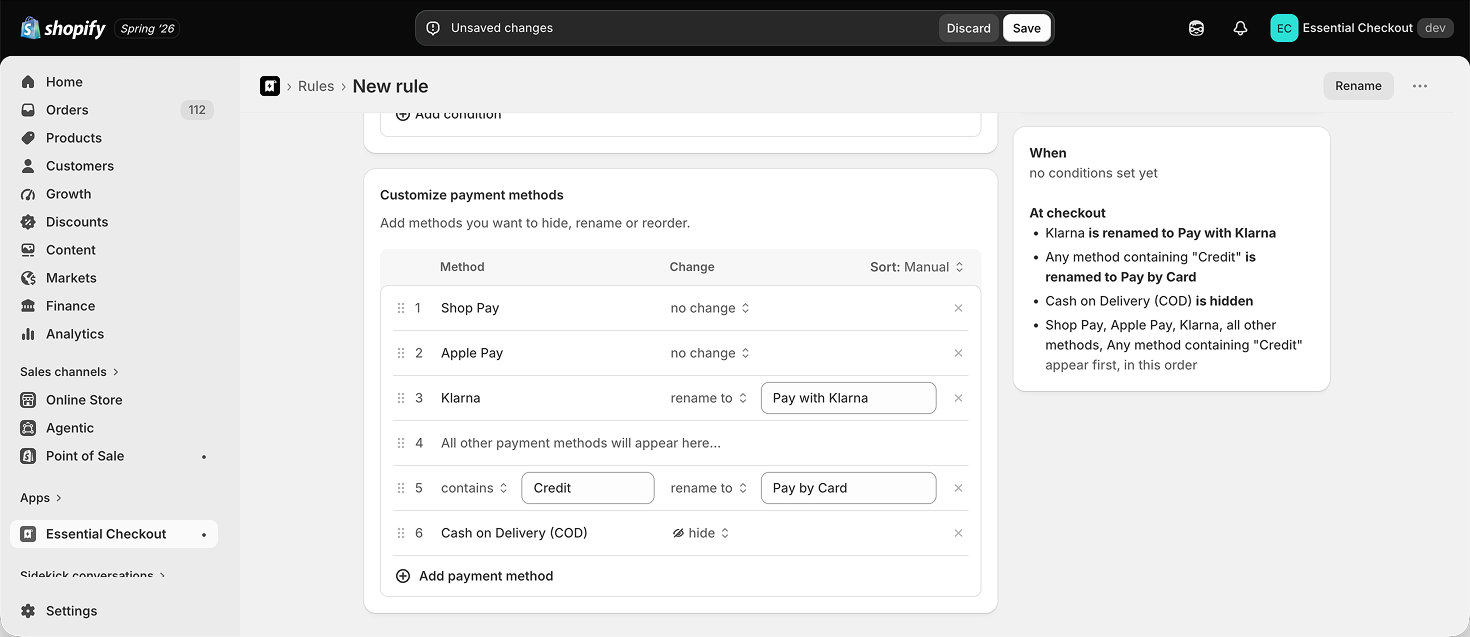Remove the Shop Pay row
This screenshot has width=1470, height=637.
958,308
